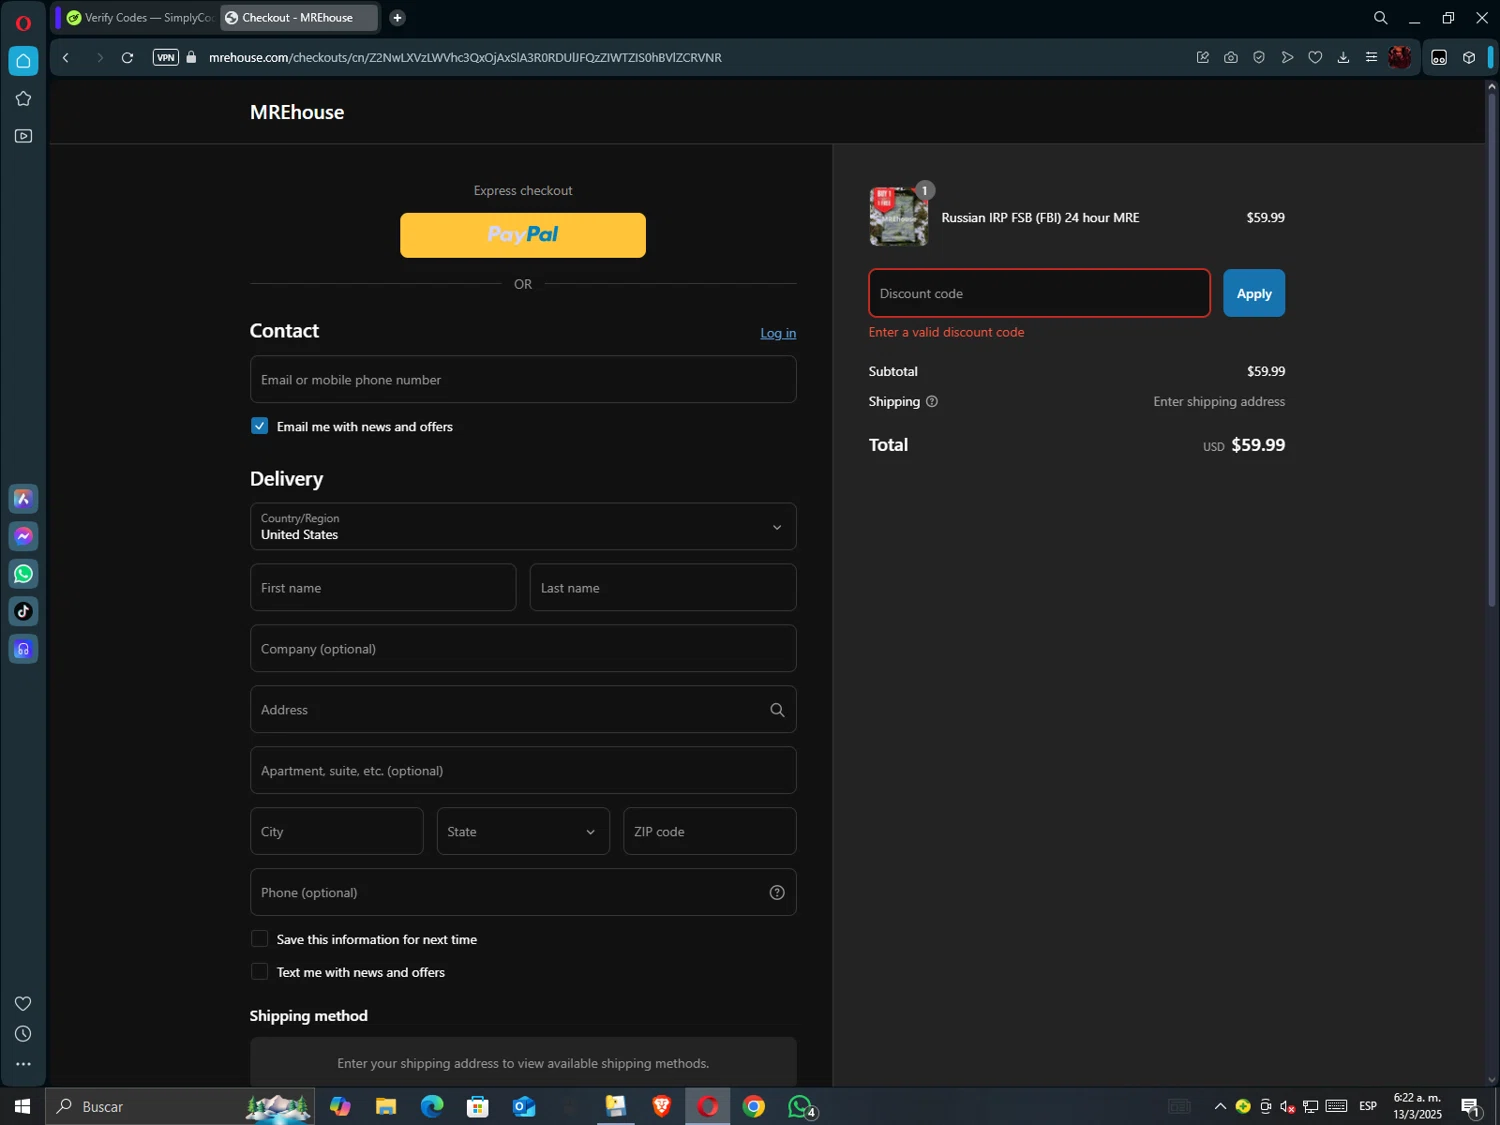The height and width of the screenshot is (1125, 1500).
Task: Toggle the VPN badge in address bar
Action: click(166, 57)
